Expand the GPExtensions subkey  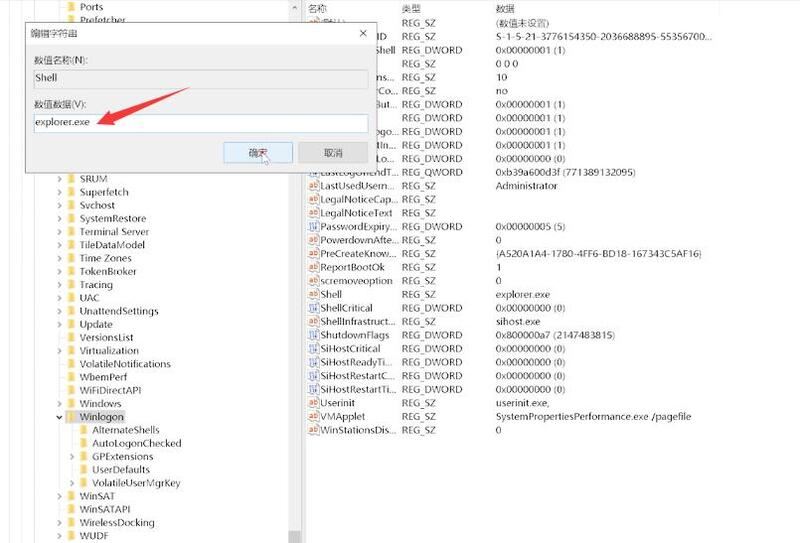[x=71, y=456]
